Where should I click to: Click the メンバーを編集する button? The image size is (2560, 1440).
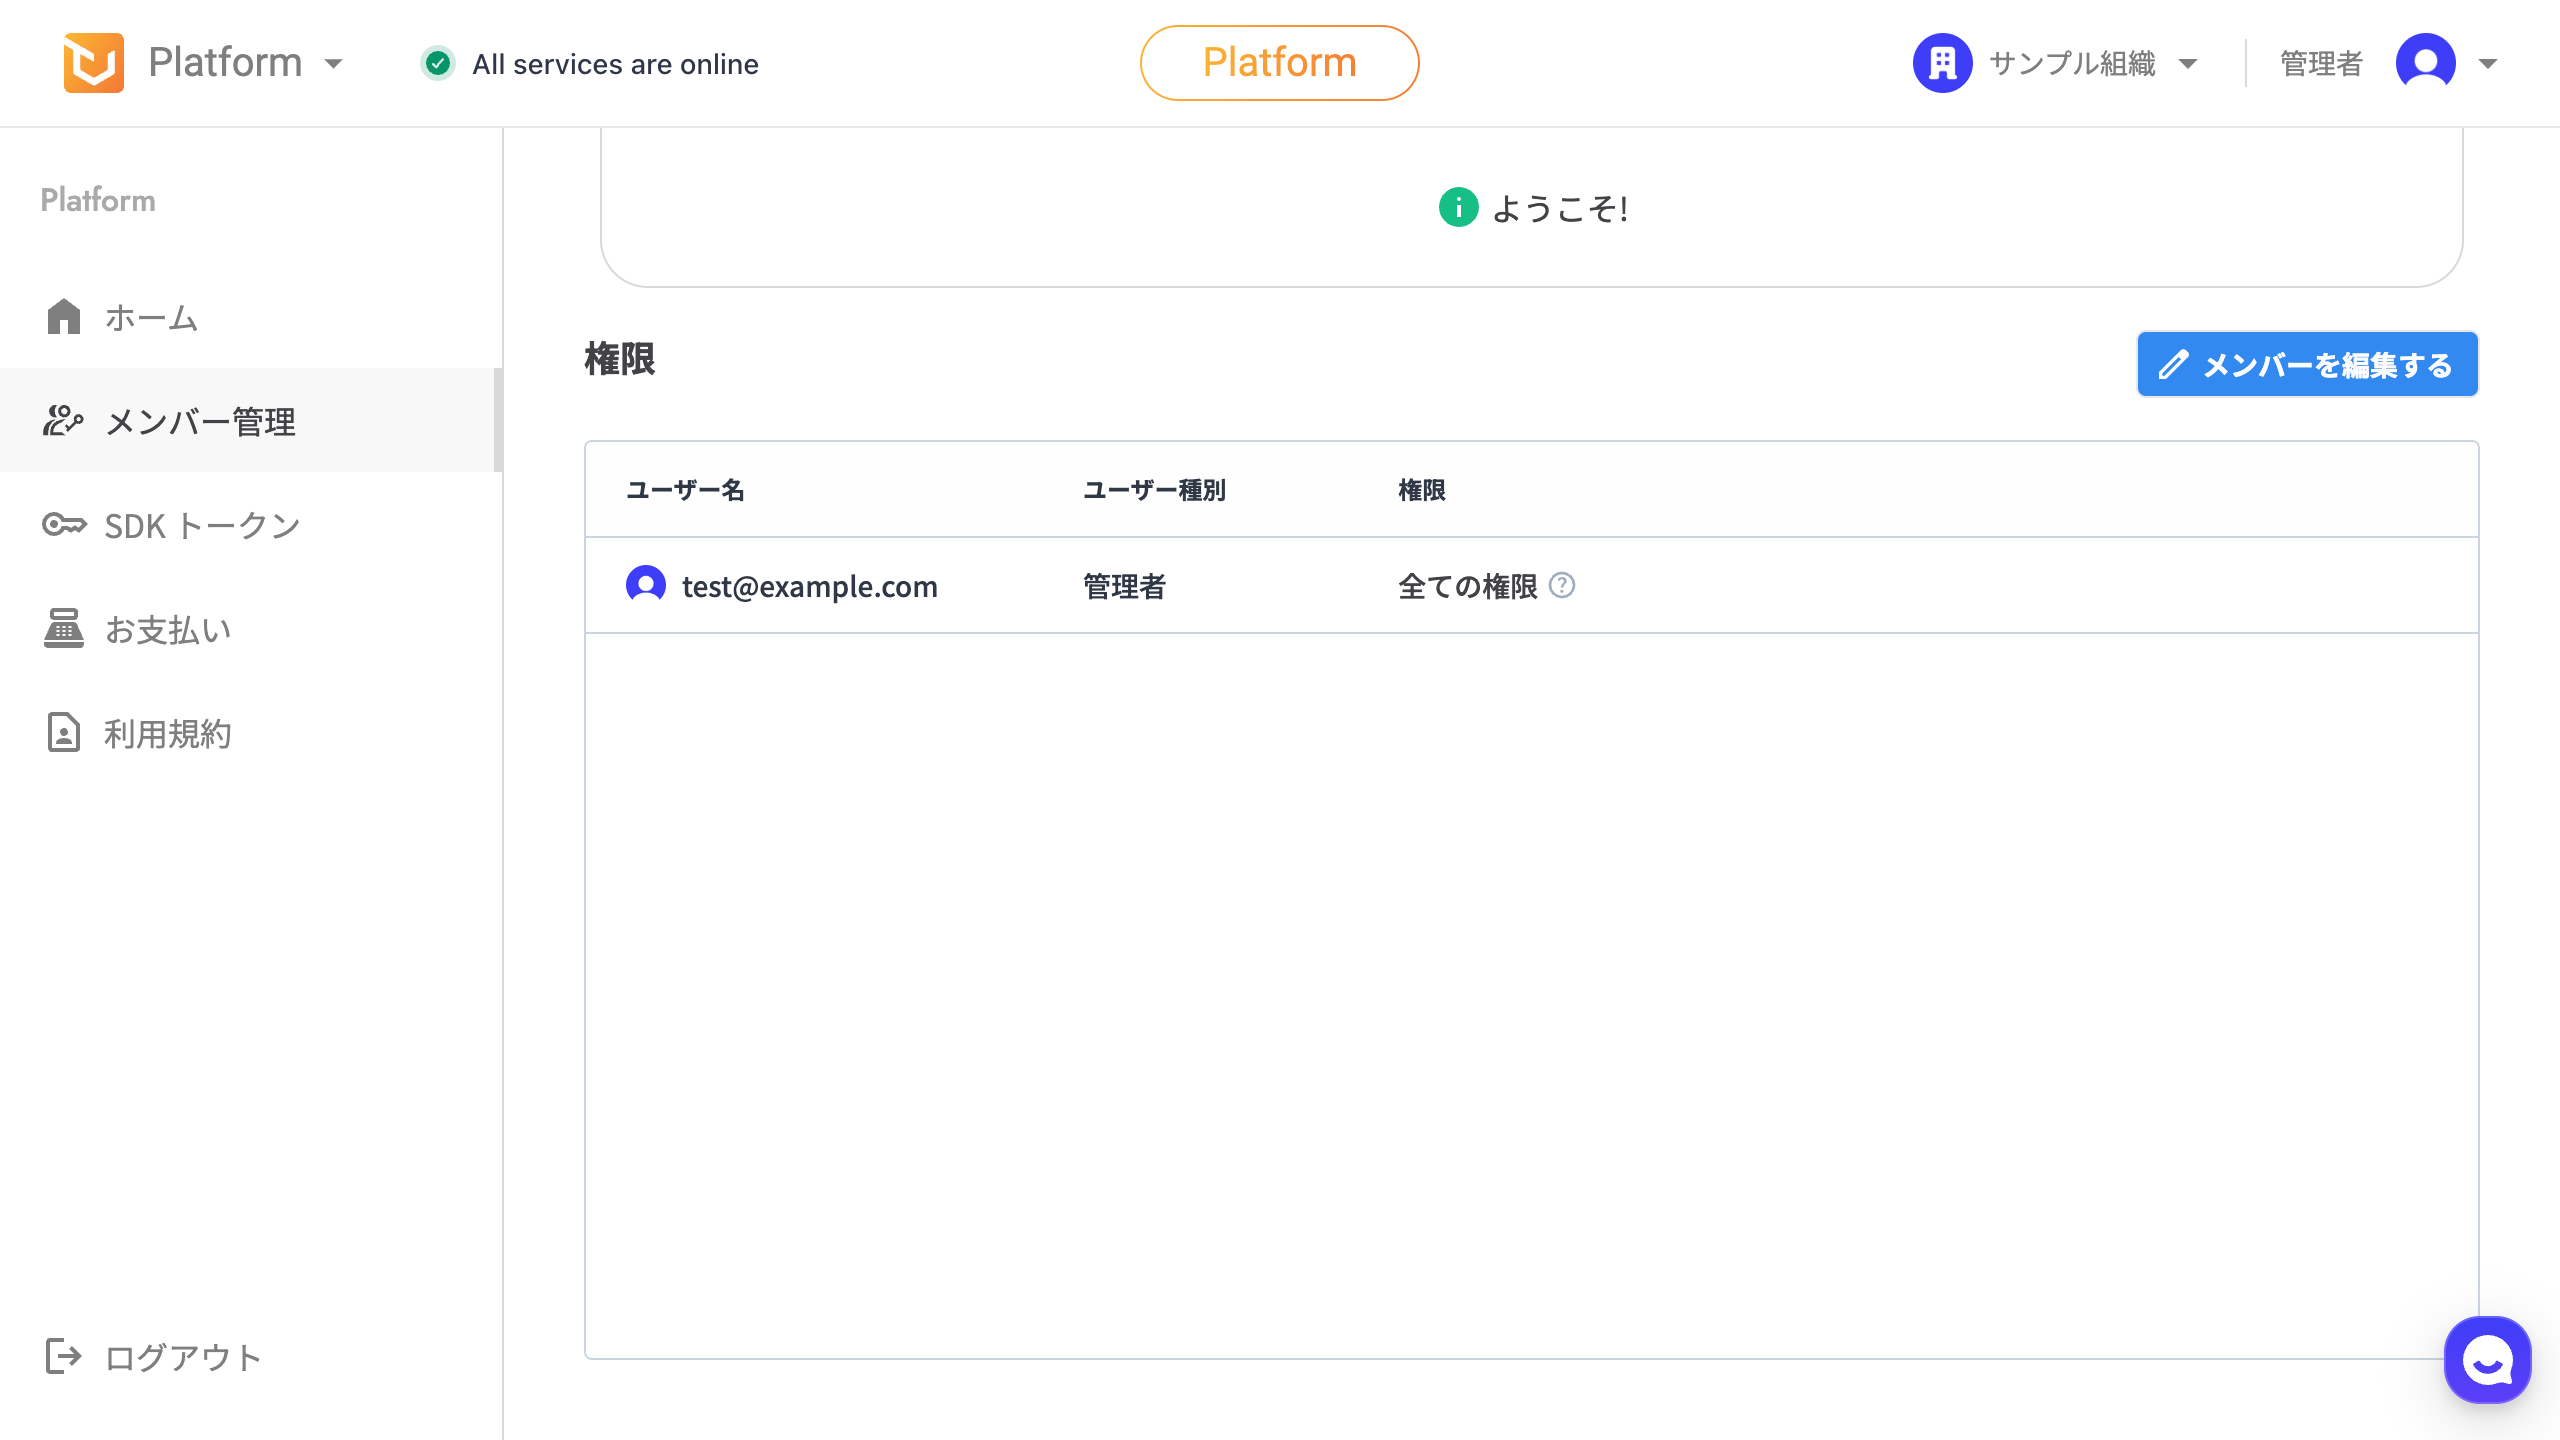point(2307,364)
